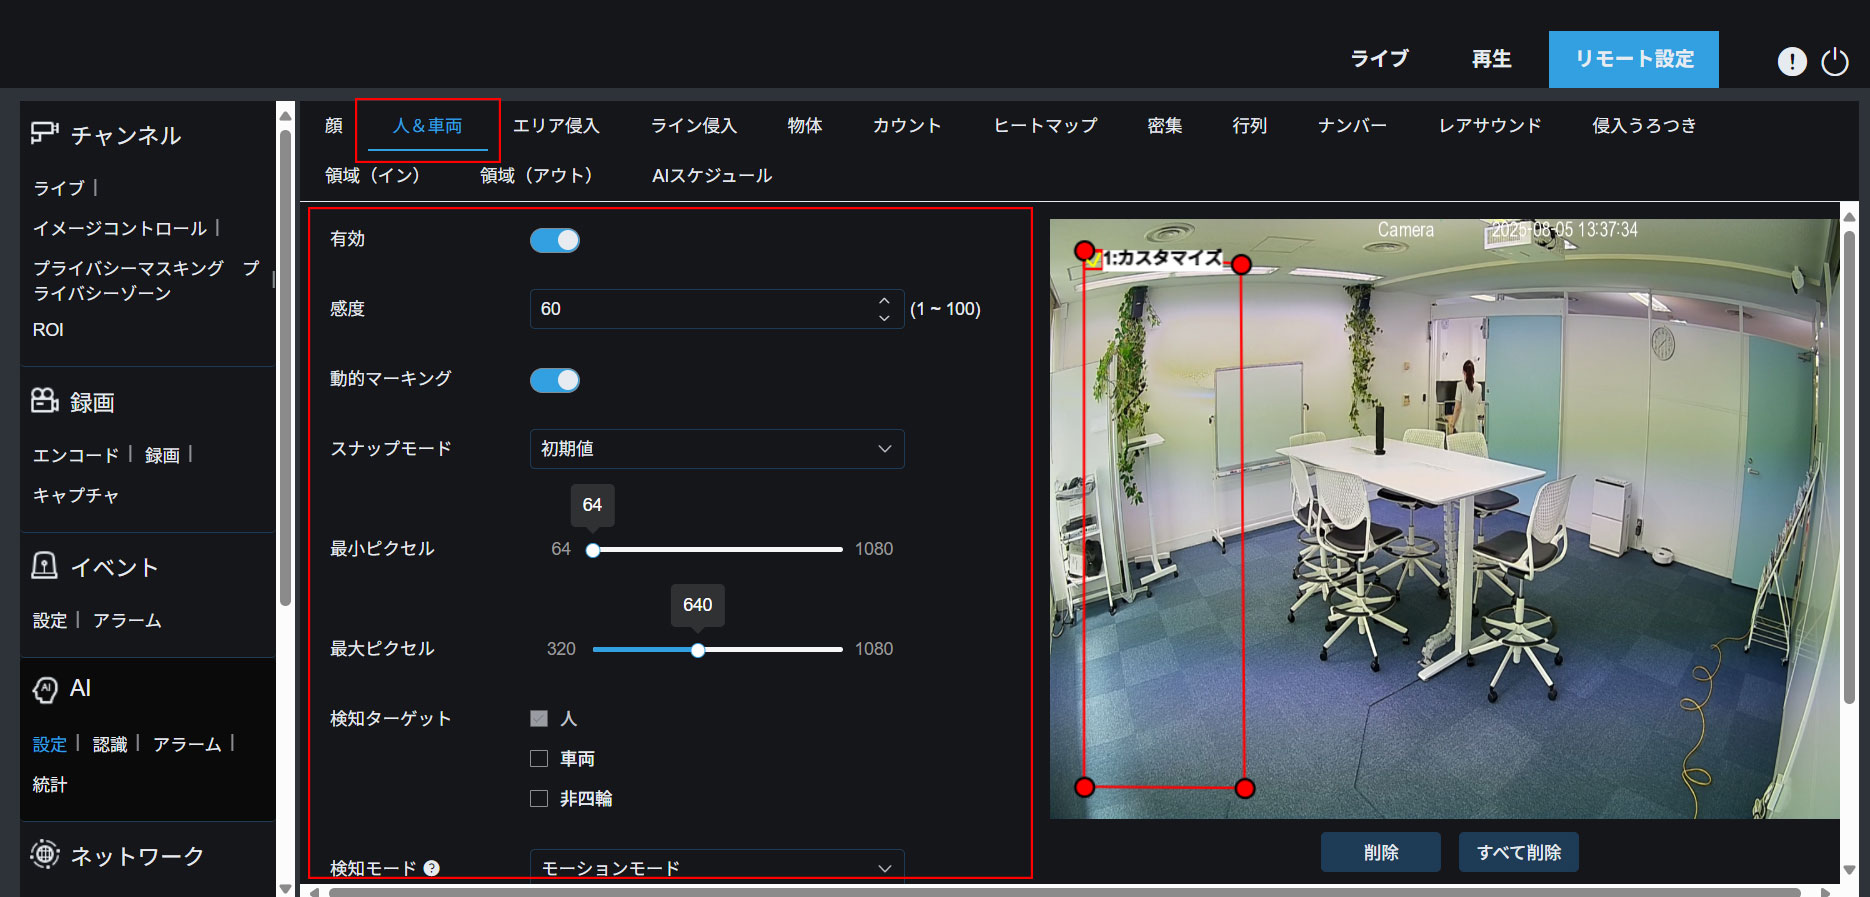
Task: Click the power logout icon
Action: 1835,61
